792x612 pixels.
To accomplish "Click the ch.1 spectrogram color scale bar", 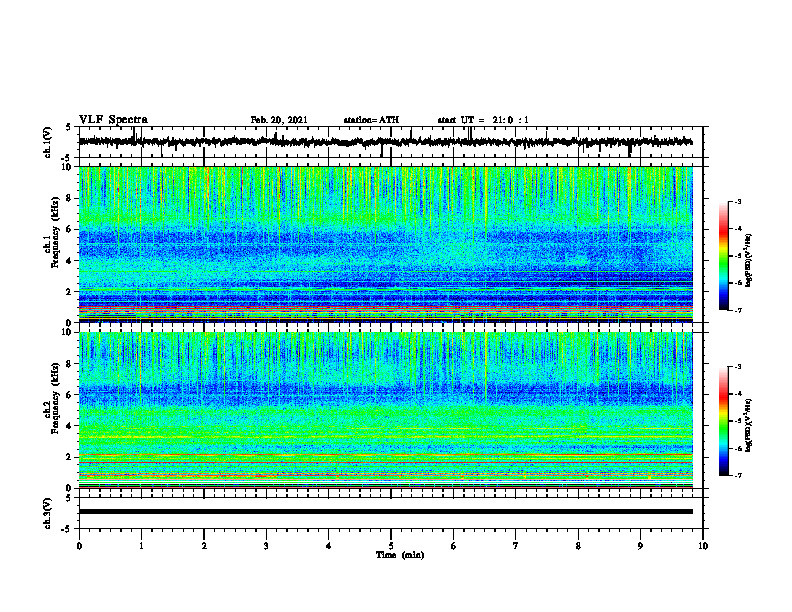I will [x=724, y=256].
